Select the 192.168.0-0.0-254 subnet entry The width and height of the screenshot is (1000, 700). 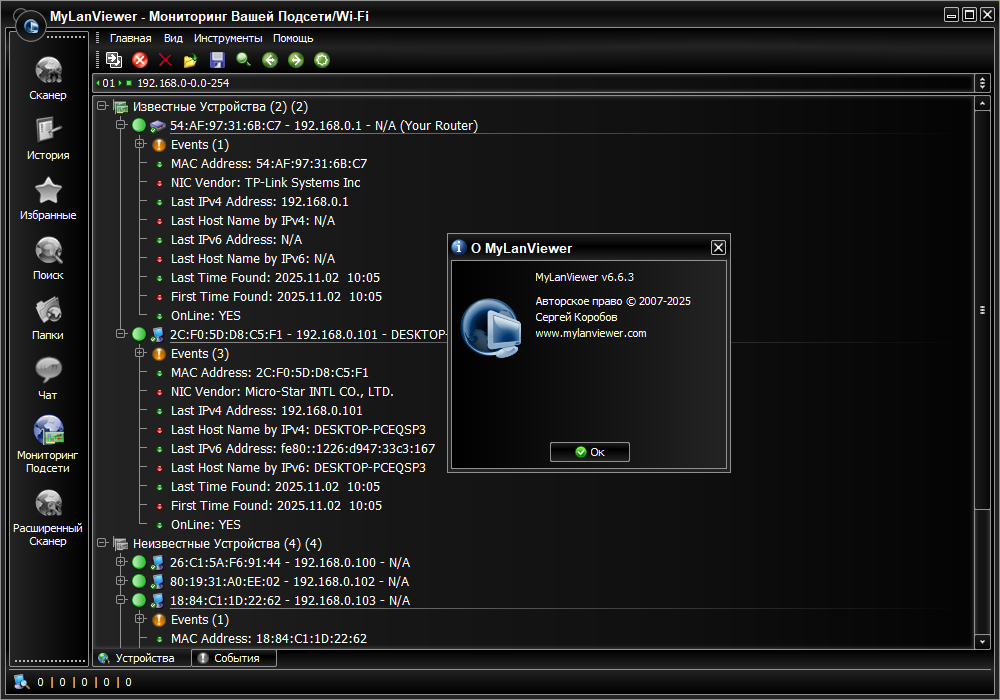click(x=183, y=83)
